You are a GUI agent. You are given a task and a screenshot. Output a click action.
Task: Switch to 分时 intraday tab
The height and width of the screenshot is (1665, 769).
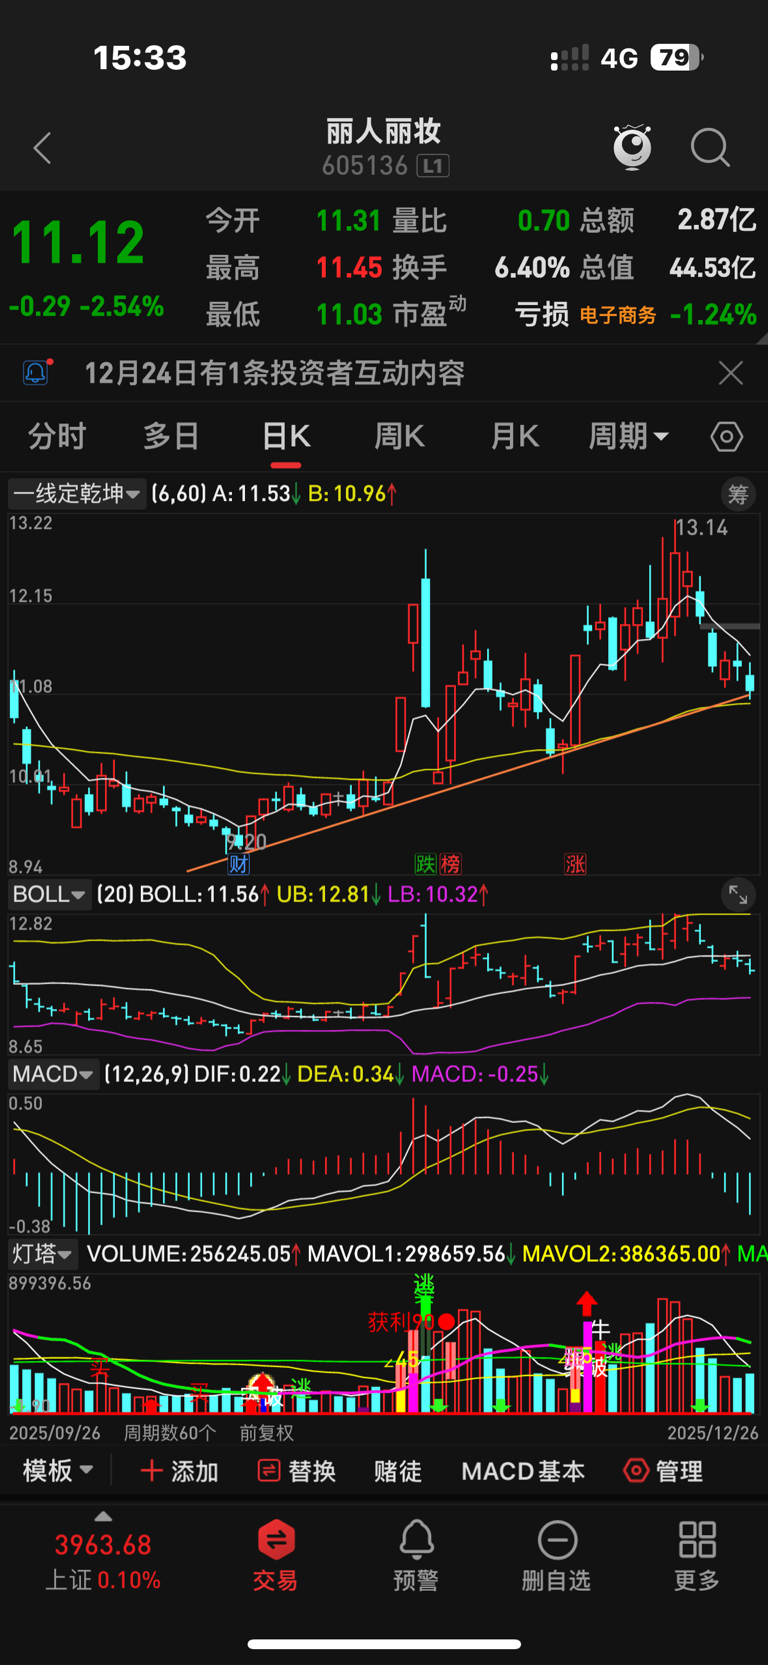tap(57, 437)
